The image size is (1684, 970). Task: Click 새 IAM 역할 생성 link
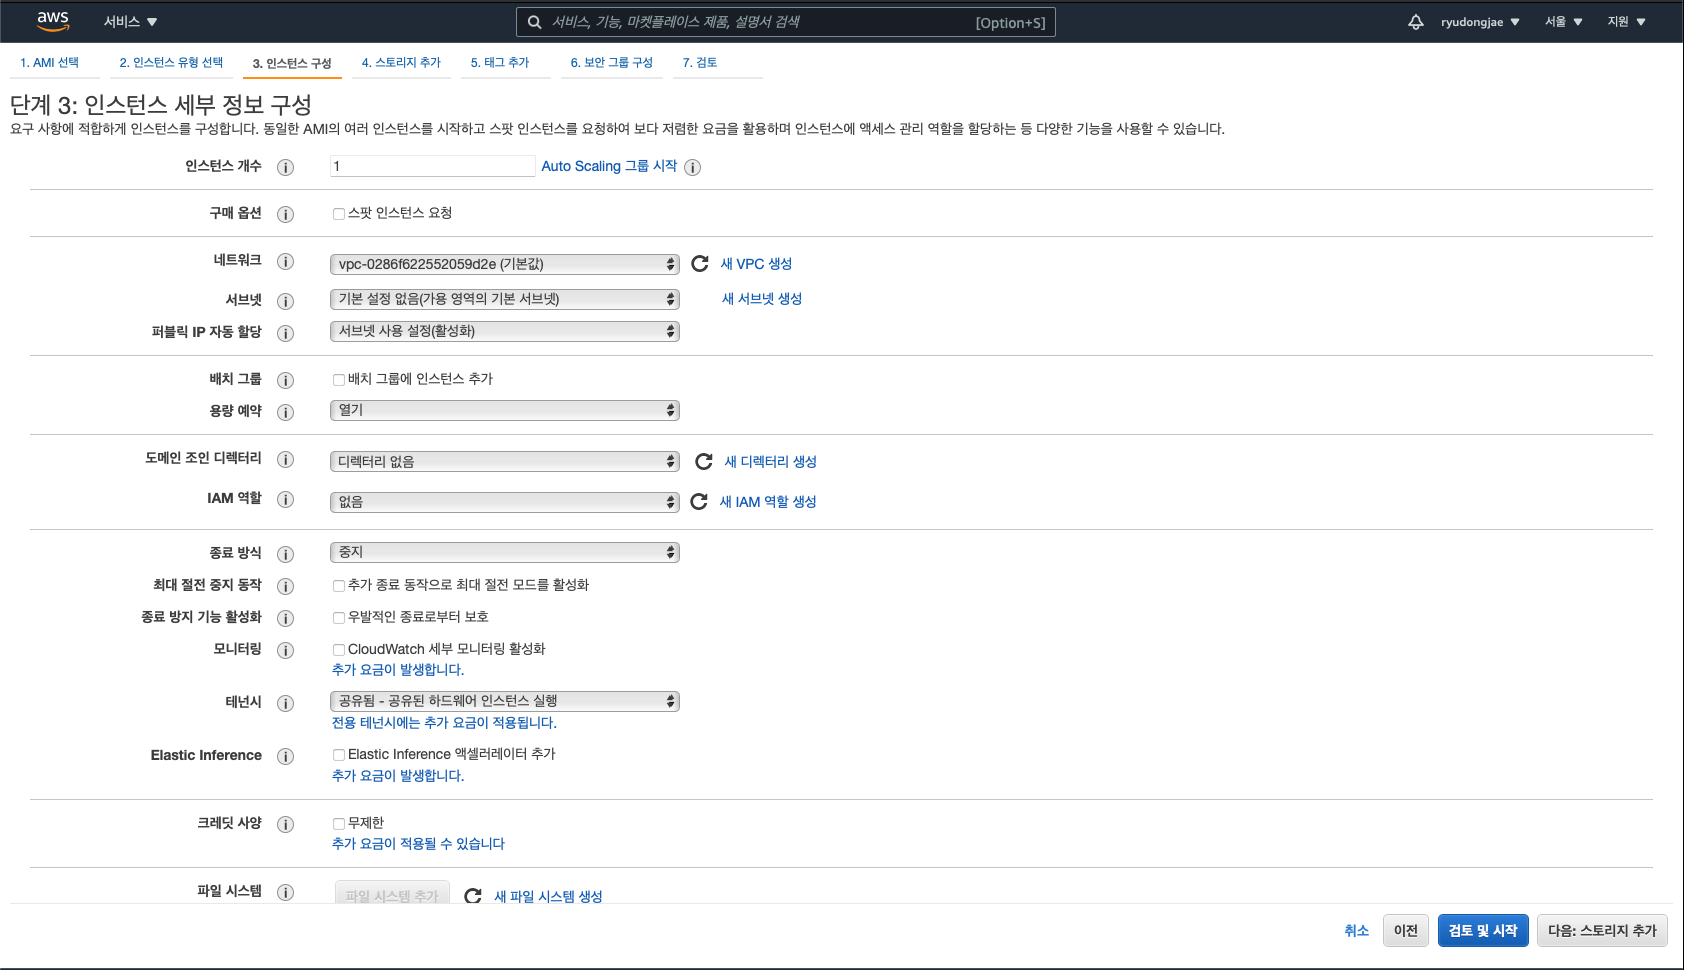(x=768, y=501)
